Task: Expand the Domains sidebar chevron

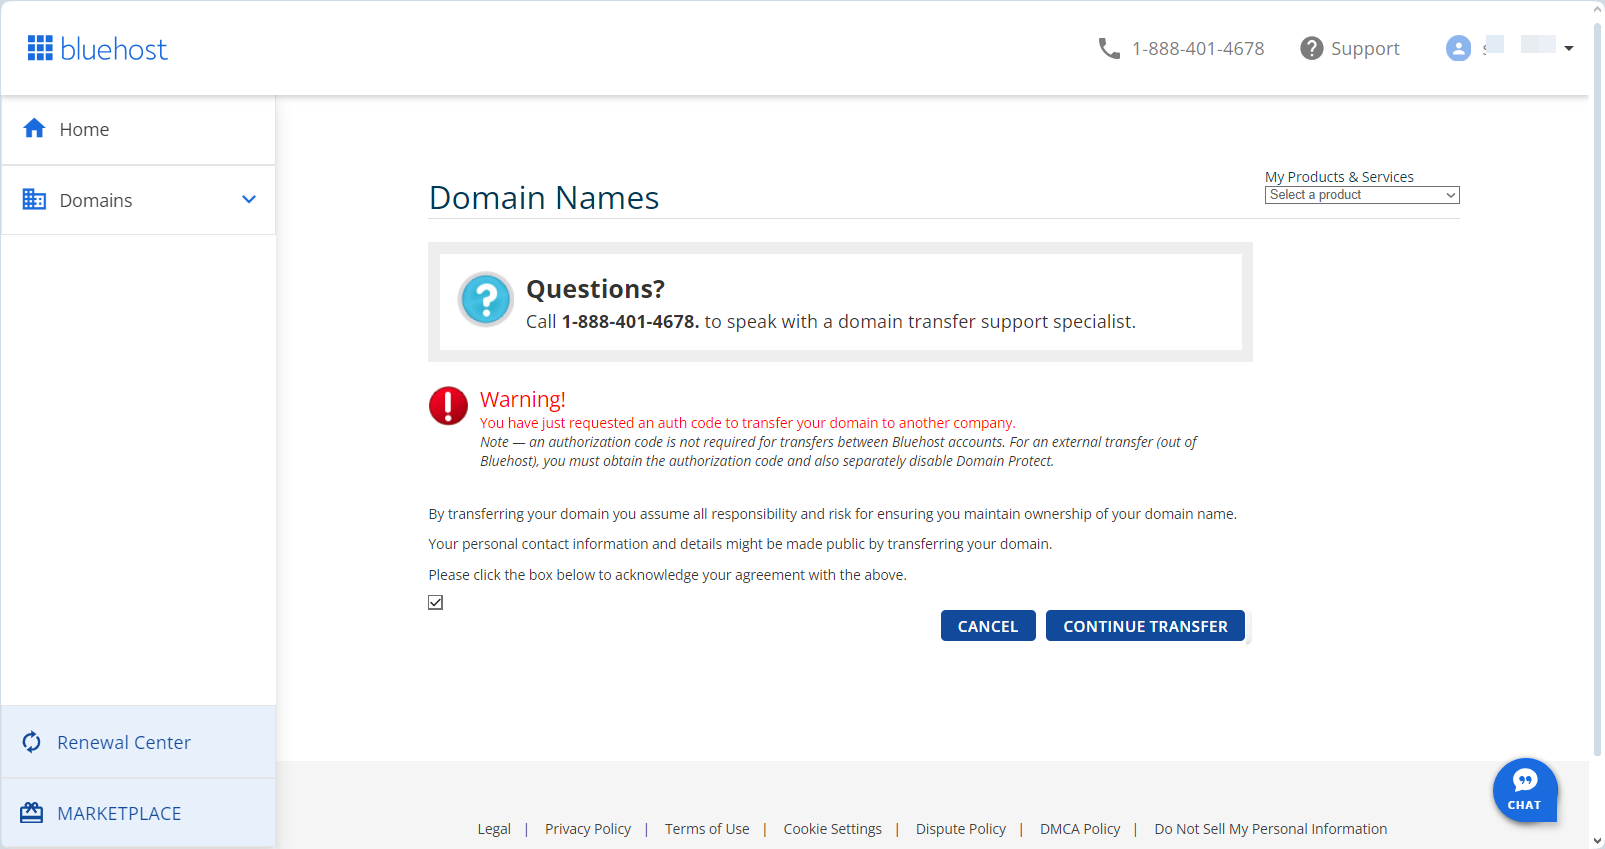Action: [249, 199]
